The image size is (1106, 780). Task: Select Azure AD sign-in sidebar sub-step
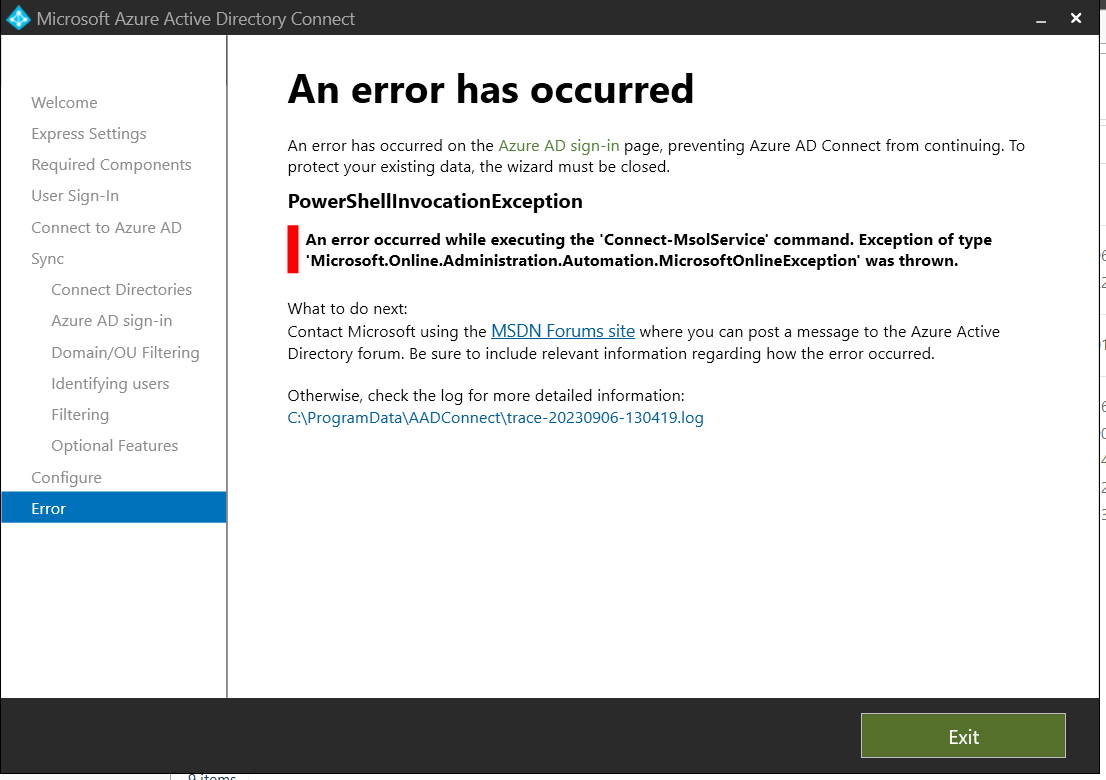[111, 320]
